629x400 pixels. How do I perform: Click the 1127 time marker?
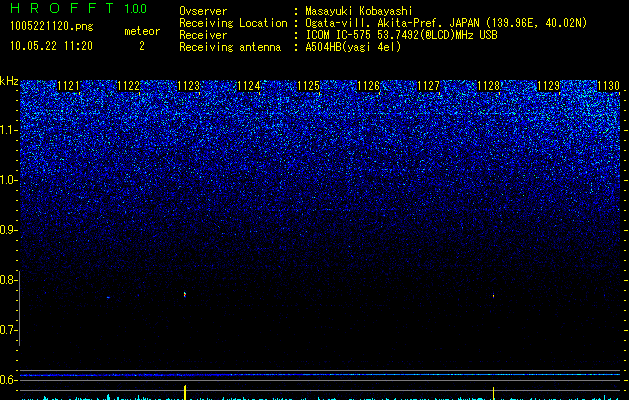coord(428,86)
